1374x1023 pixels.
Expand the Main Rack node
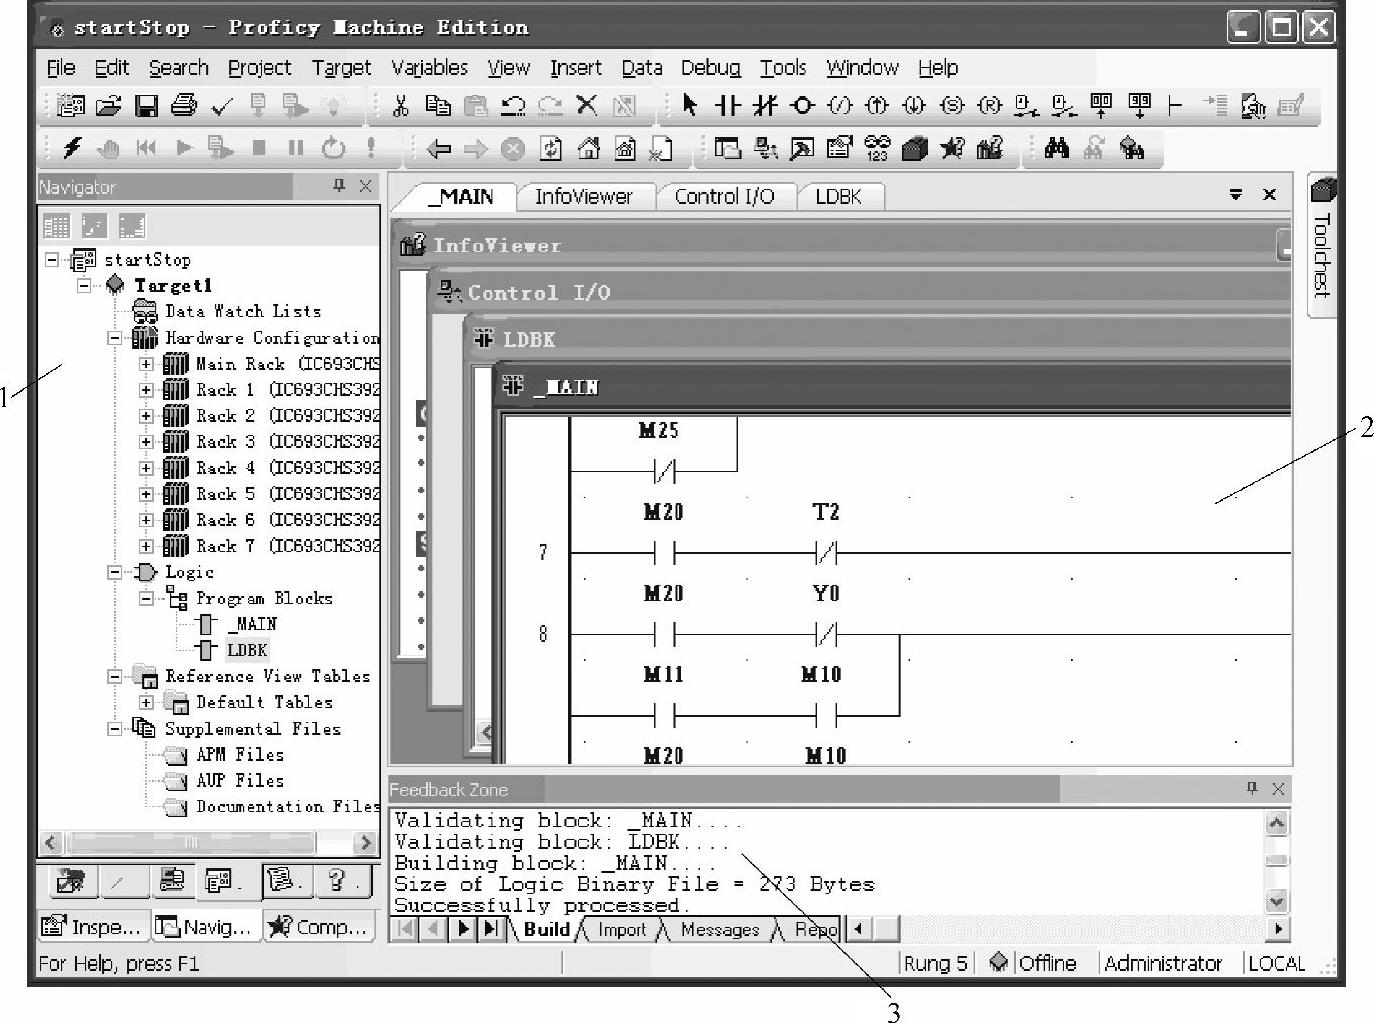pyautogui.click(x=146, y=364)
